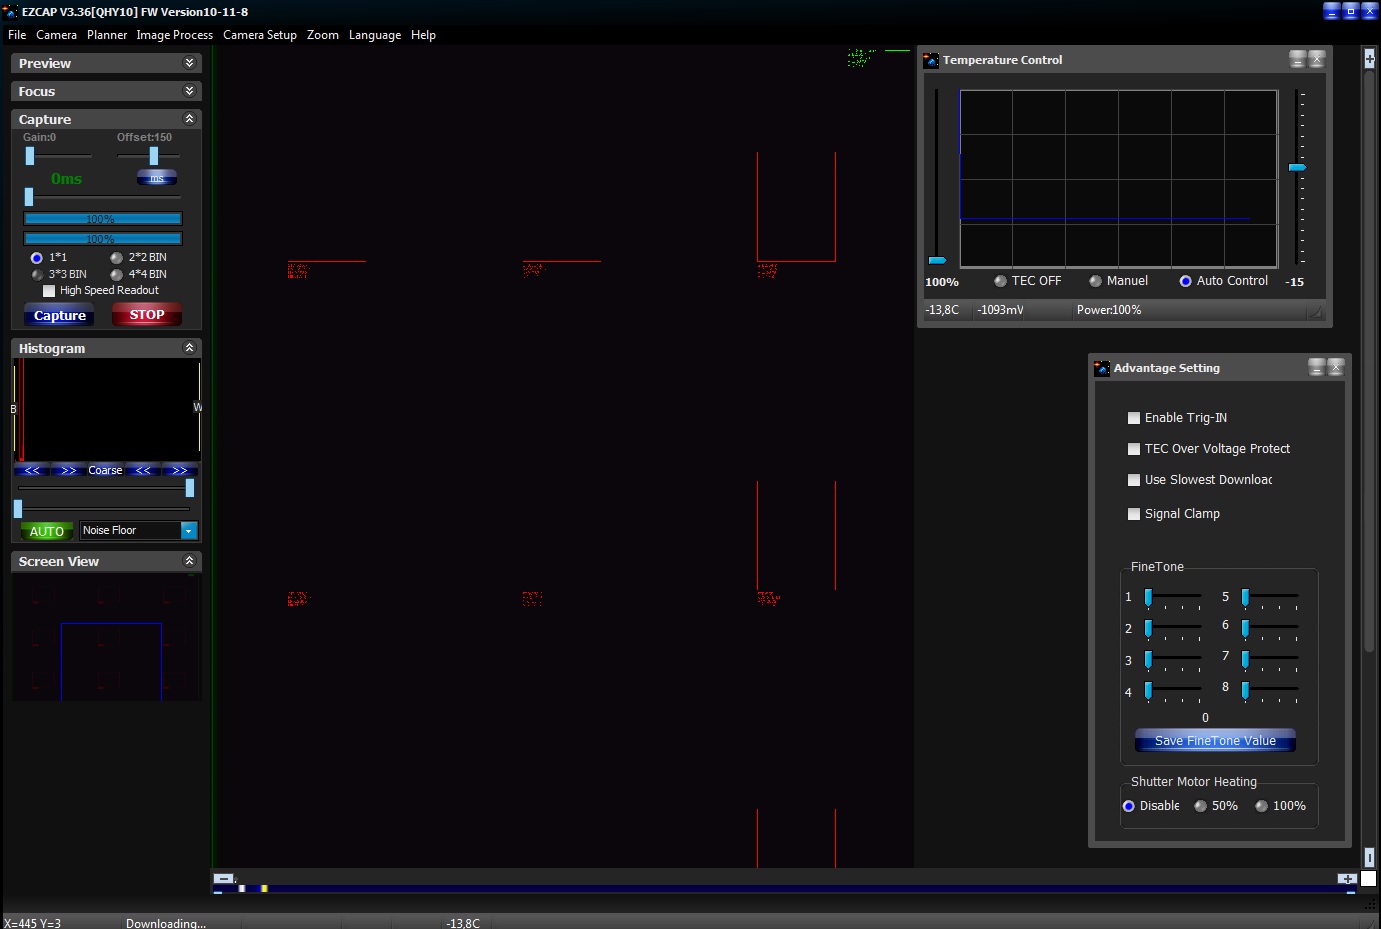
Task: Expand the Focus panel chevron
Action: [x=189, y=91]
